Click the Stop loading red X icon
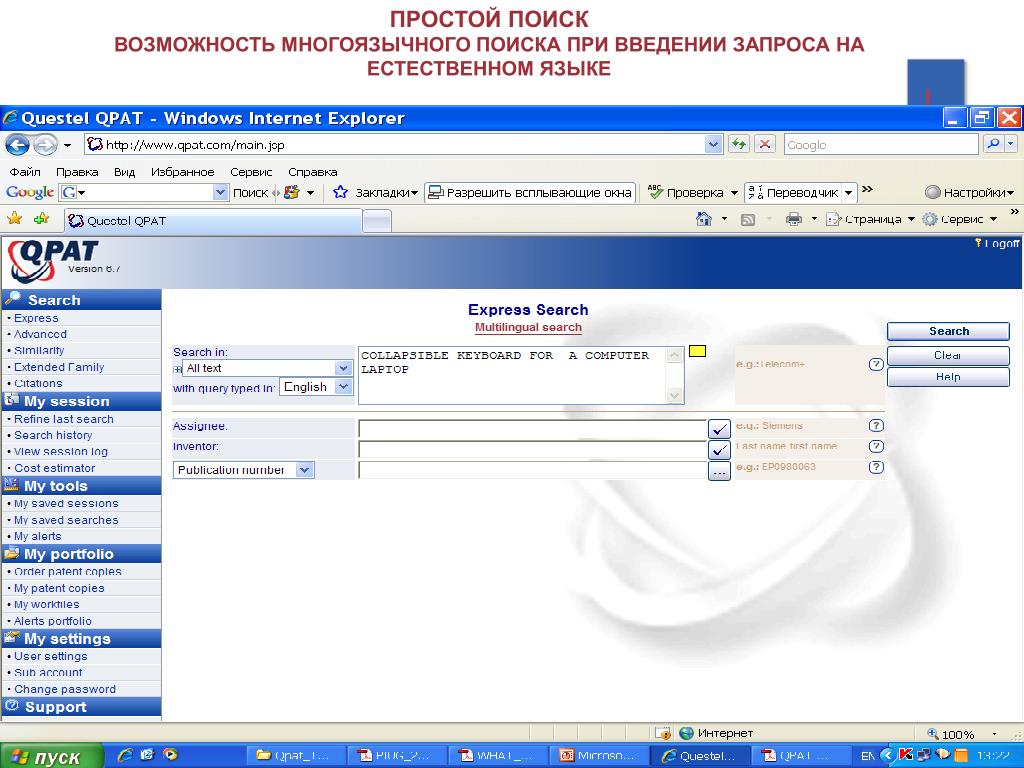 click(x=765, y=144)
